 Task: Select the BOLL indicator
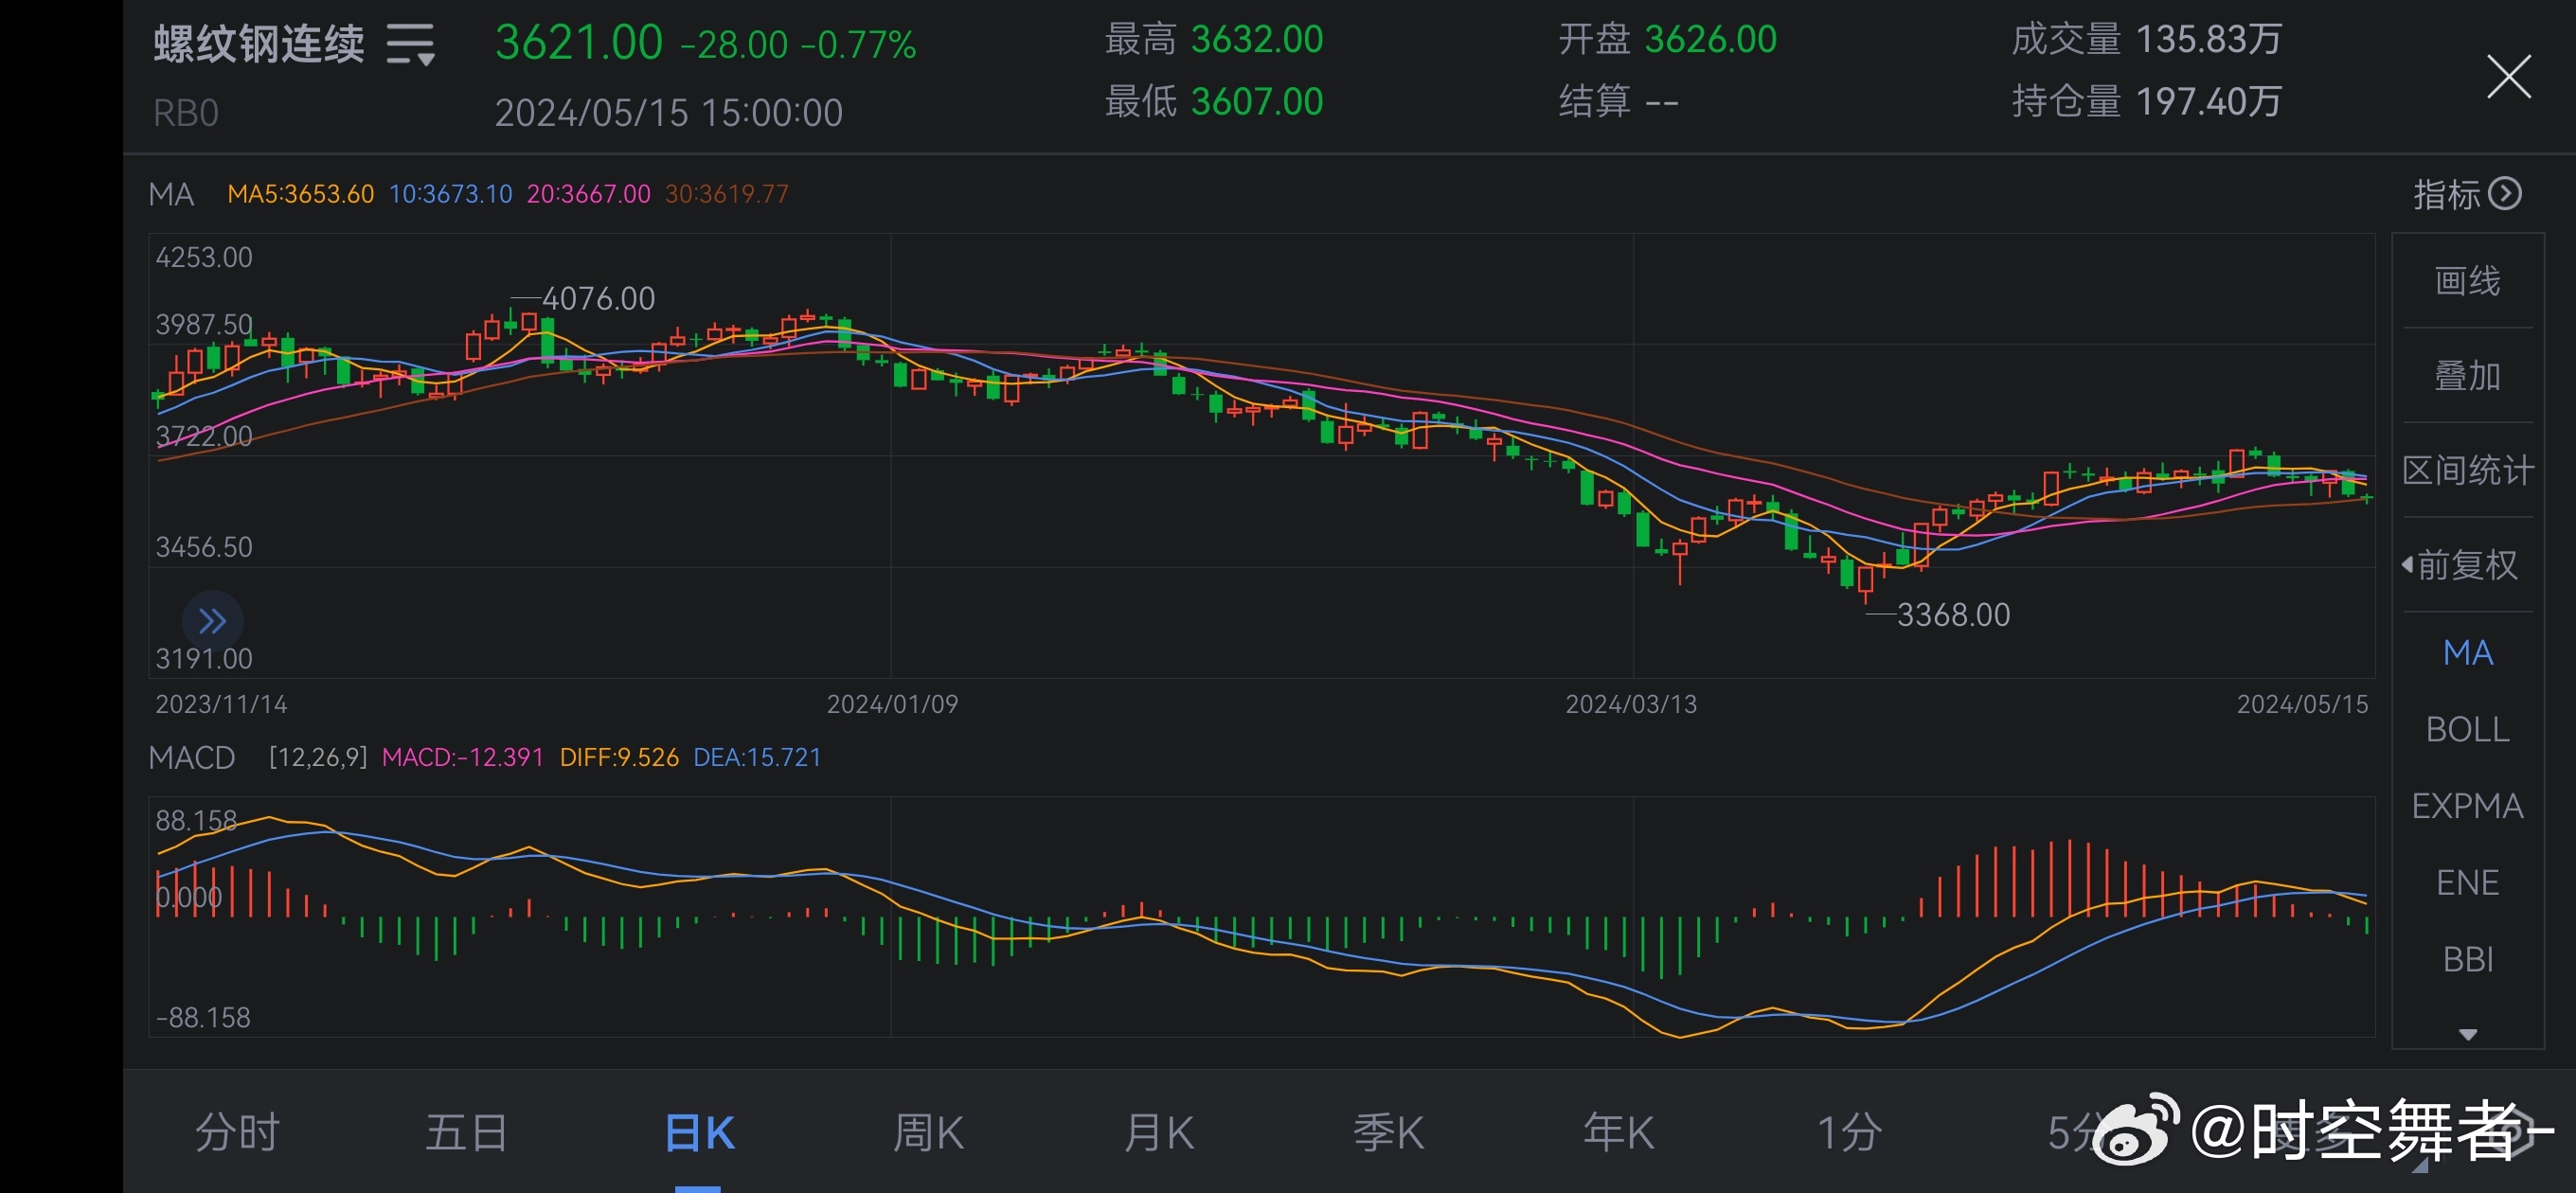tap(2467, 730)
